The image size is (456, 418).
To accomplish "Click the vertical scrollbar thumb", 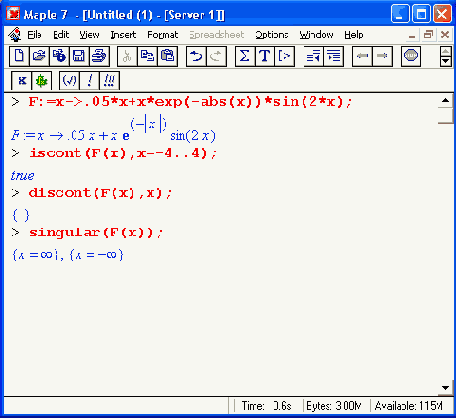I will (445, 115).
